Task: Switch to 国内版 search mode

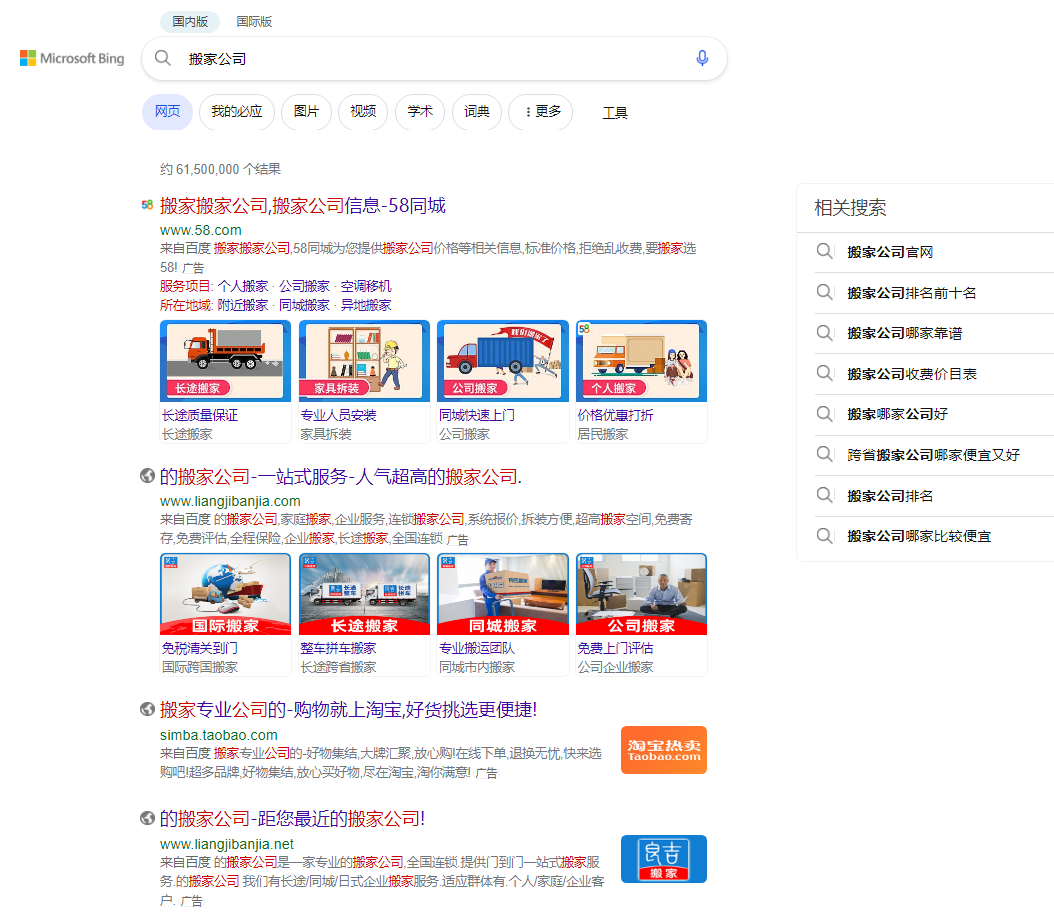Action: click(x=190, y=22)
